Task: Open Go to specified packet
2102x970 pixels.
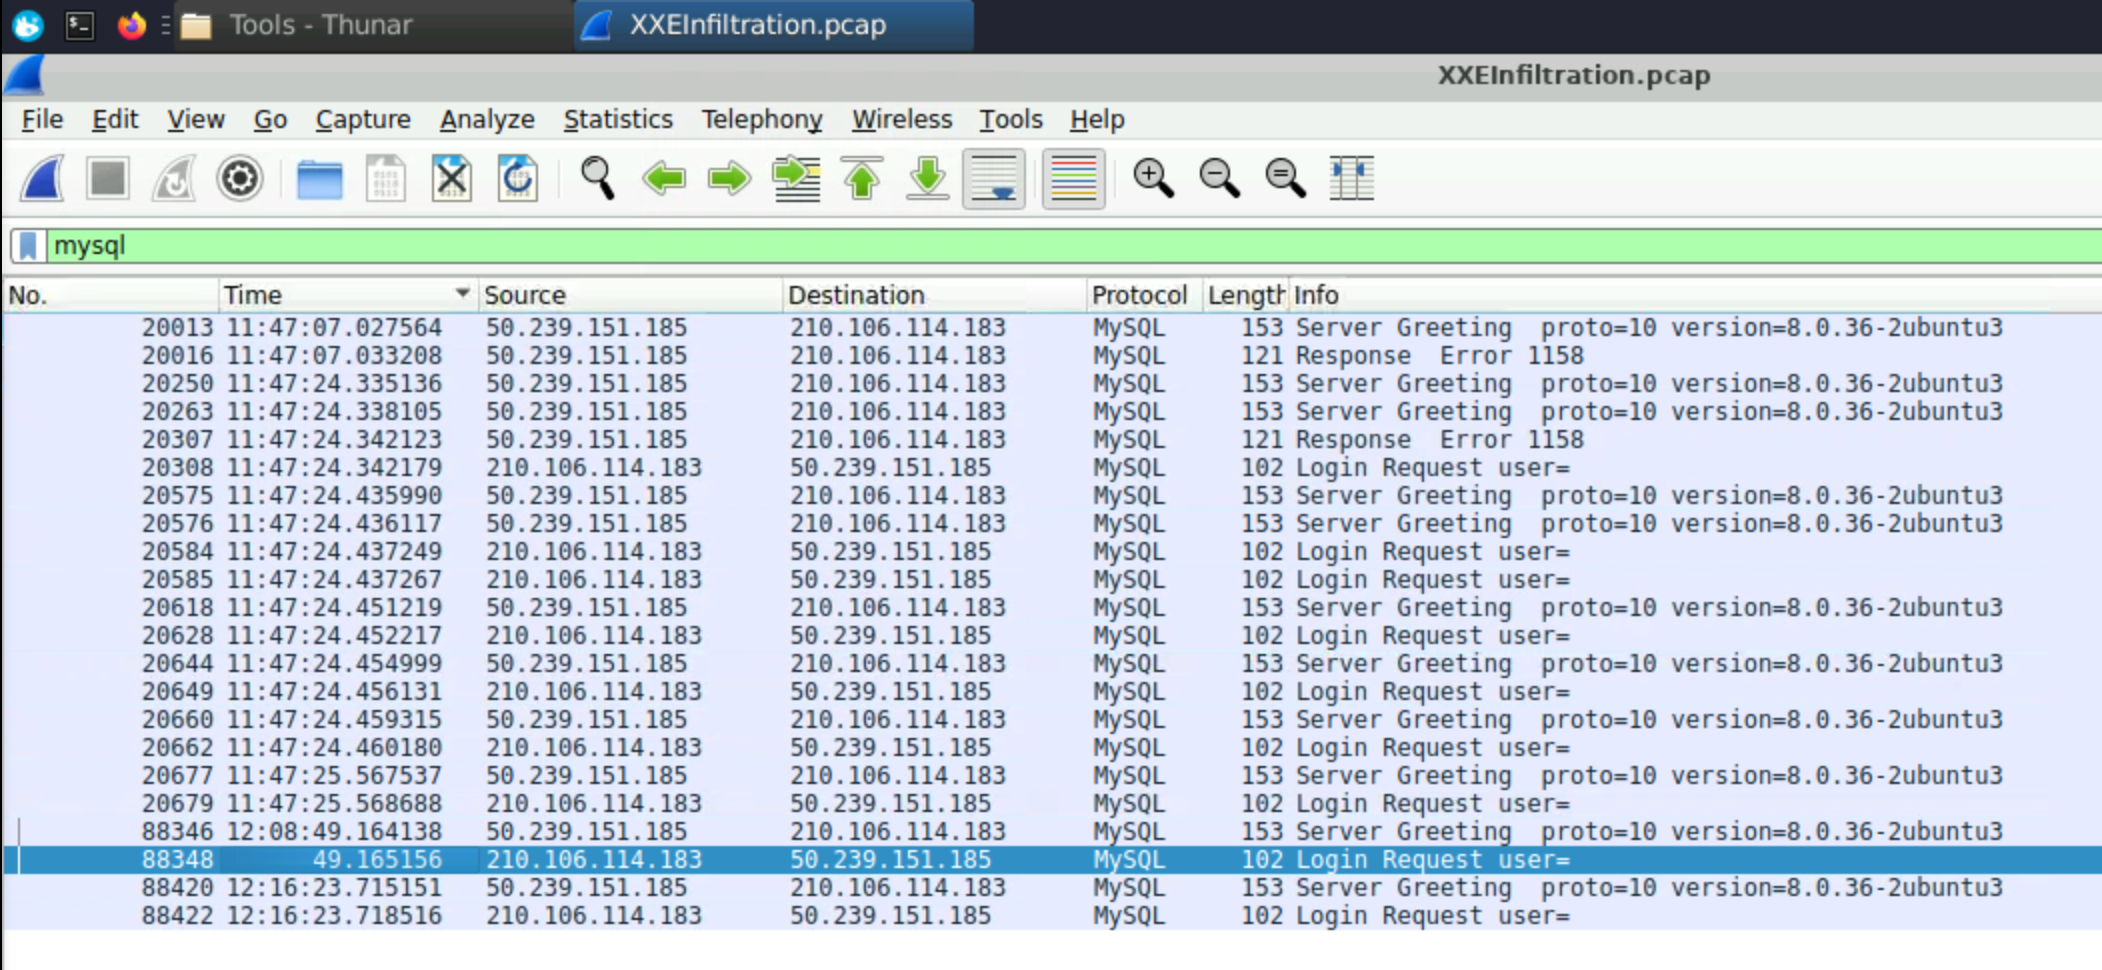Action: pos(796,179)
